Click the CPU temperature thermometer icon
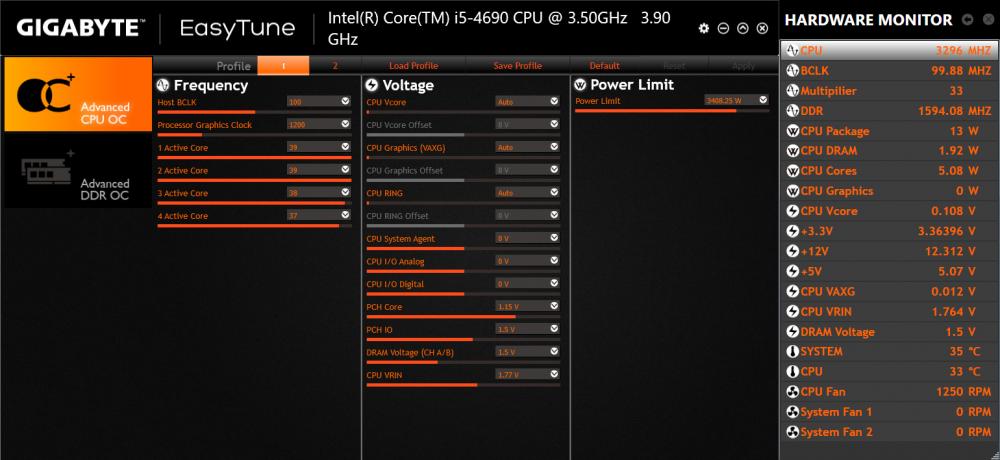The width and height of the screenshot is (1000, 460). (x=793, y=371)
